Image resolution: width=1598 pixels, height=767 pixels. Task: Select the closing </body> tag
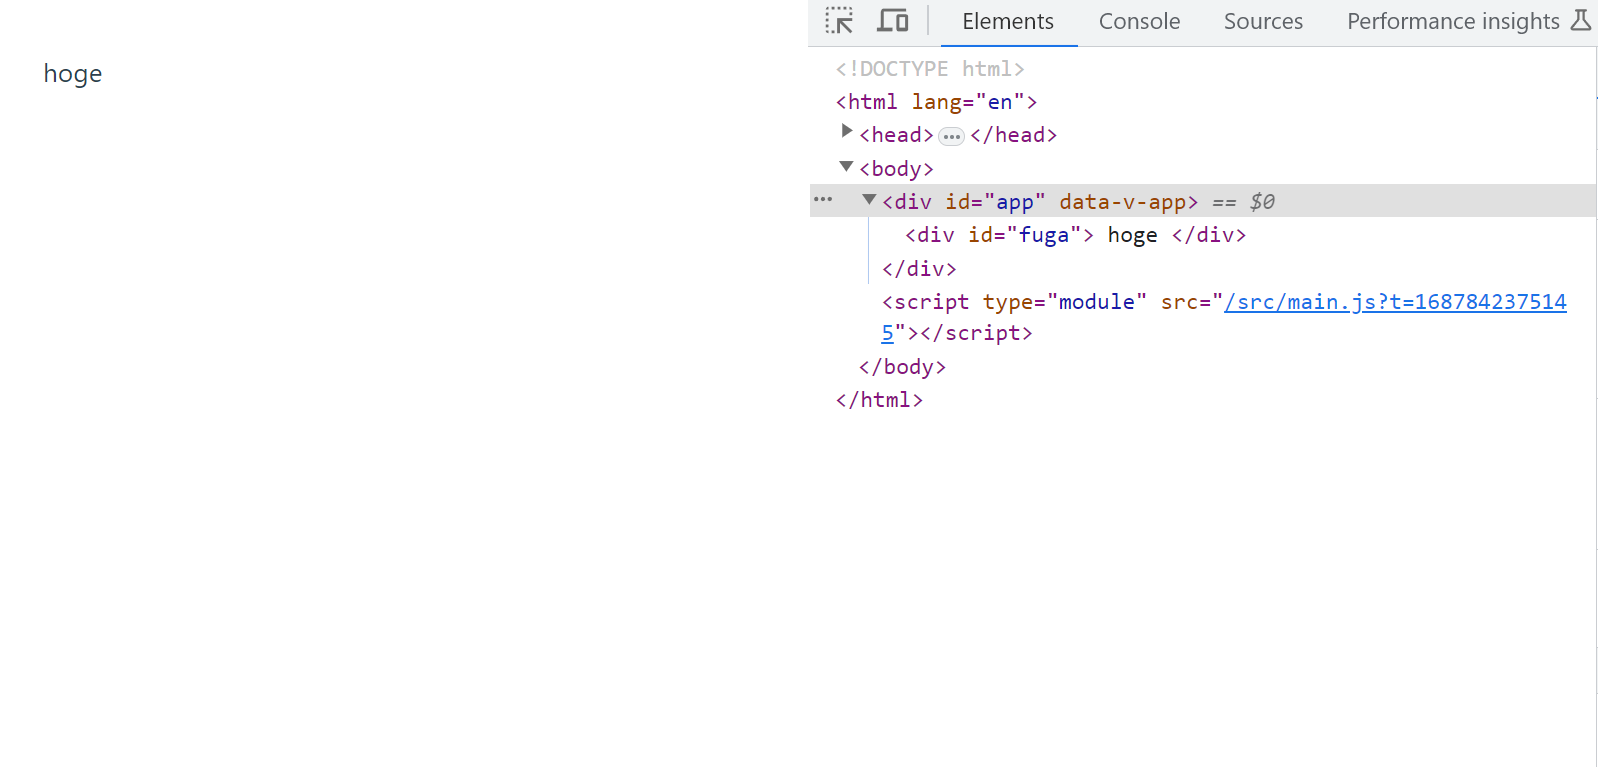coord(902,367)
